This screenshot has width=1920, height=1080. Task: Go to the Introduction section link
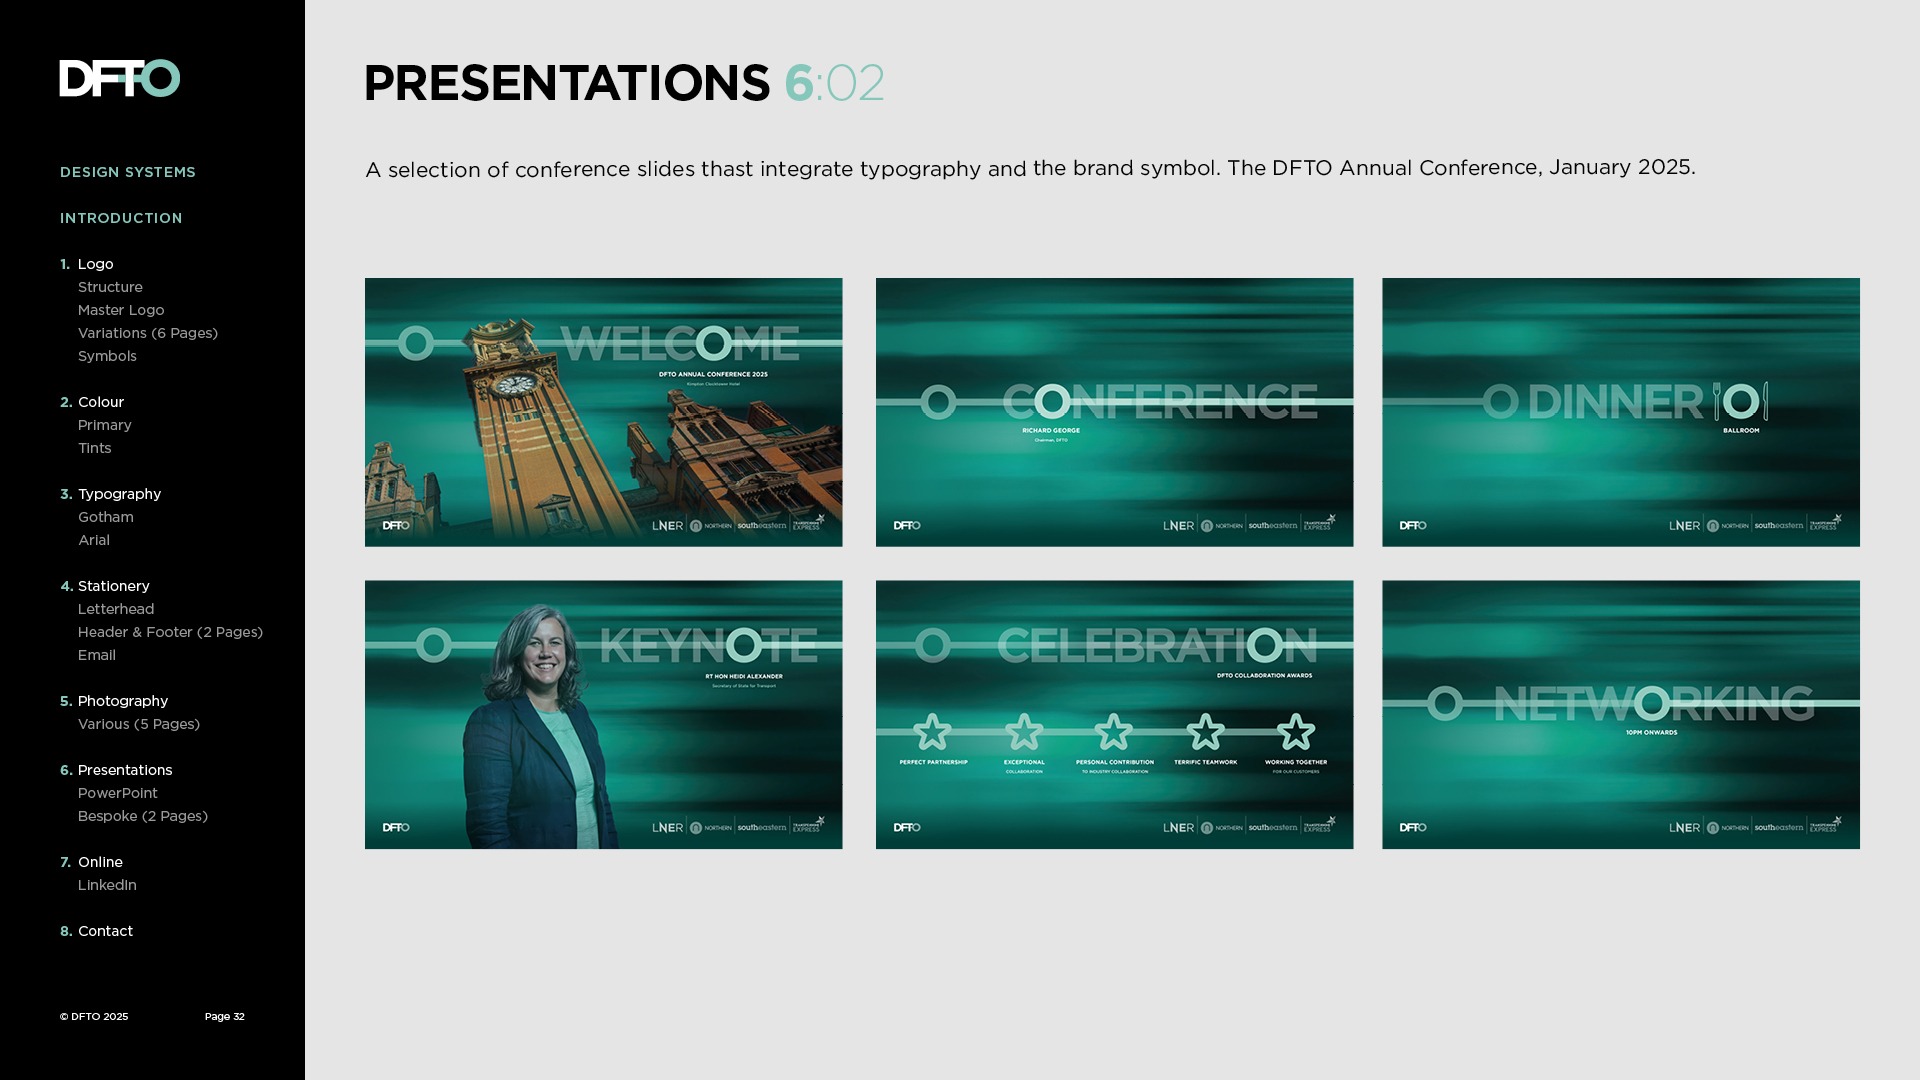coord(121,218)
